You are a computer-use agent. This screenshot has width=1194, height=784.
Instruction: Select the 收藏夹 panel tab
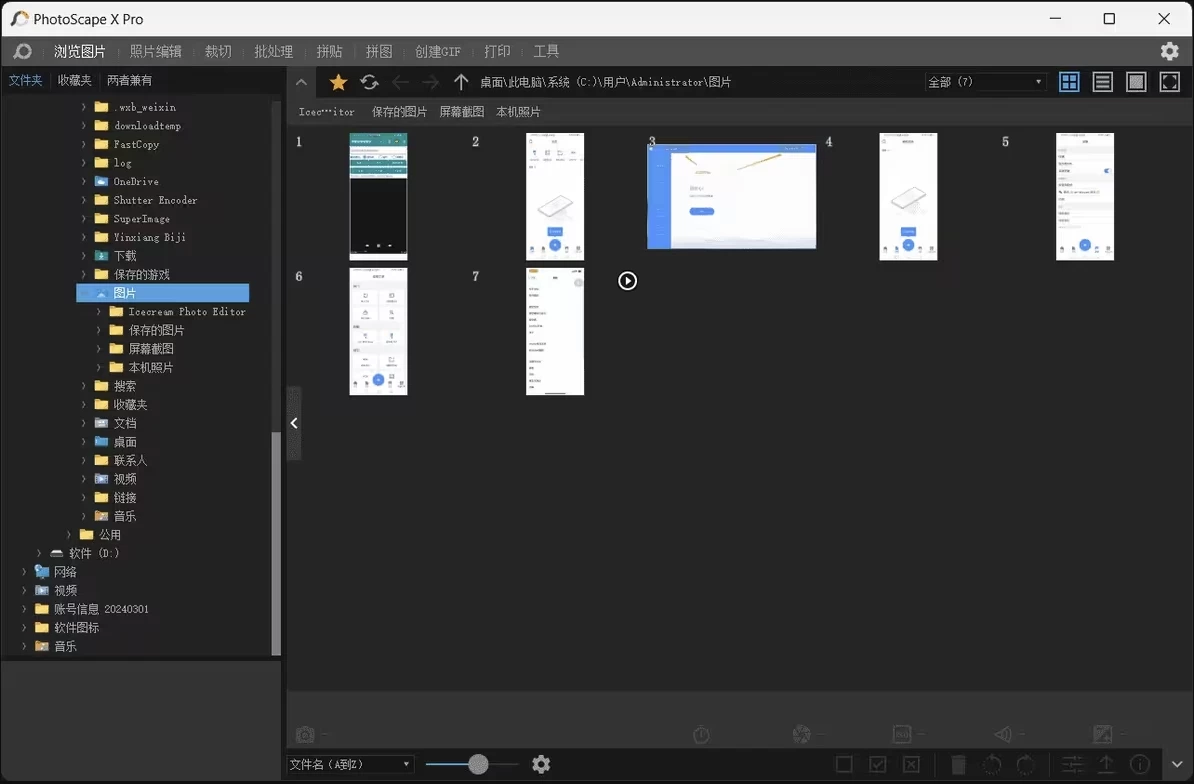pyautogui.click(x=74, y=80)
